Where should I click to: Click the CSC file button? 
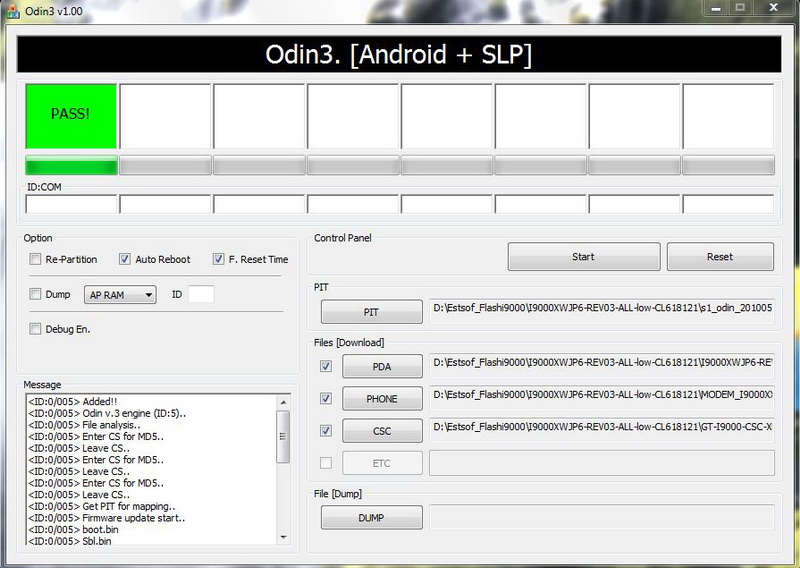[x=382, y=431]
